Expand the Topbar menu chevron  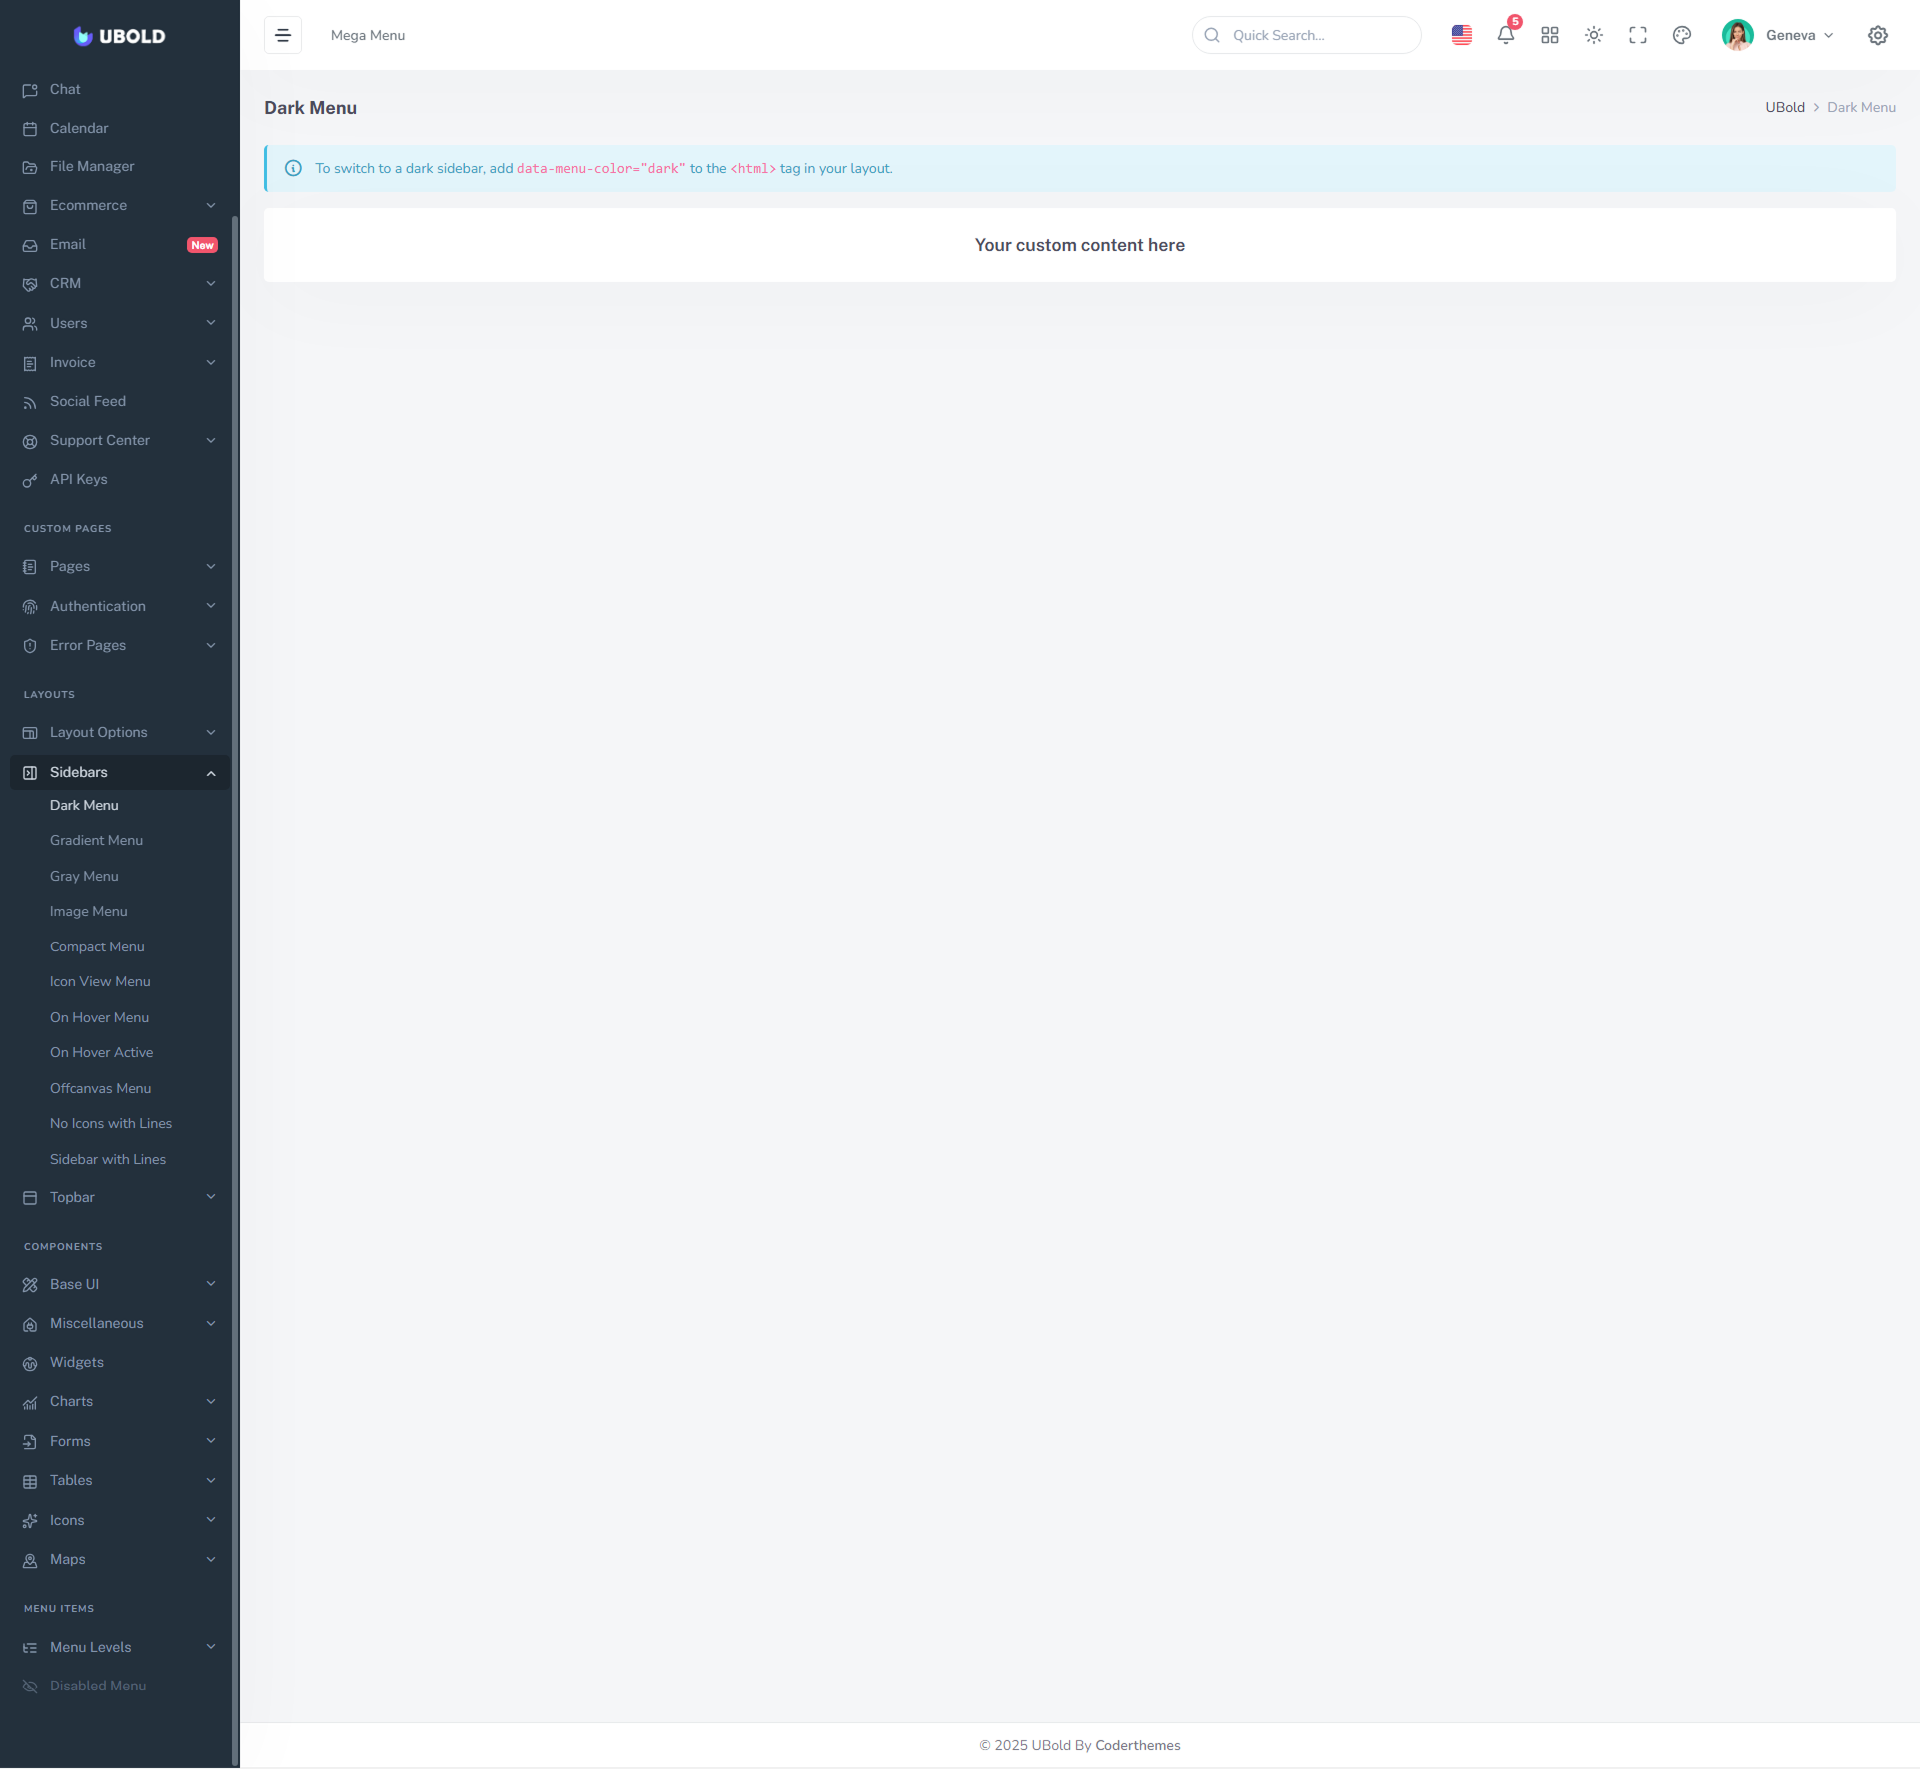[x=211, y=1197]
